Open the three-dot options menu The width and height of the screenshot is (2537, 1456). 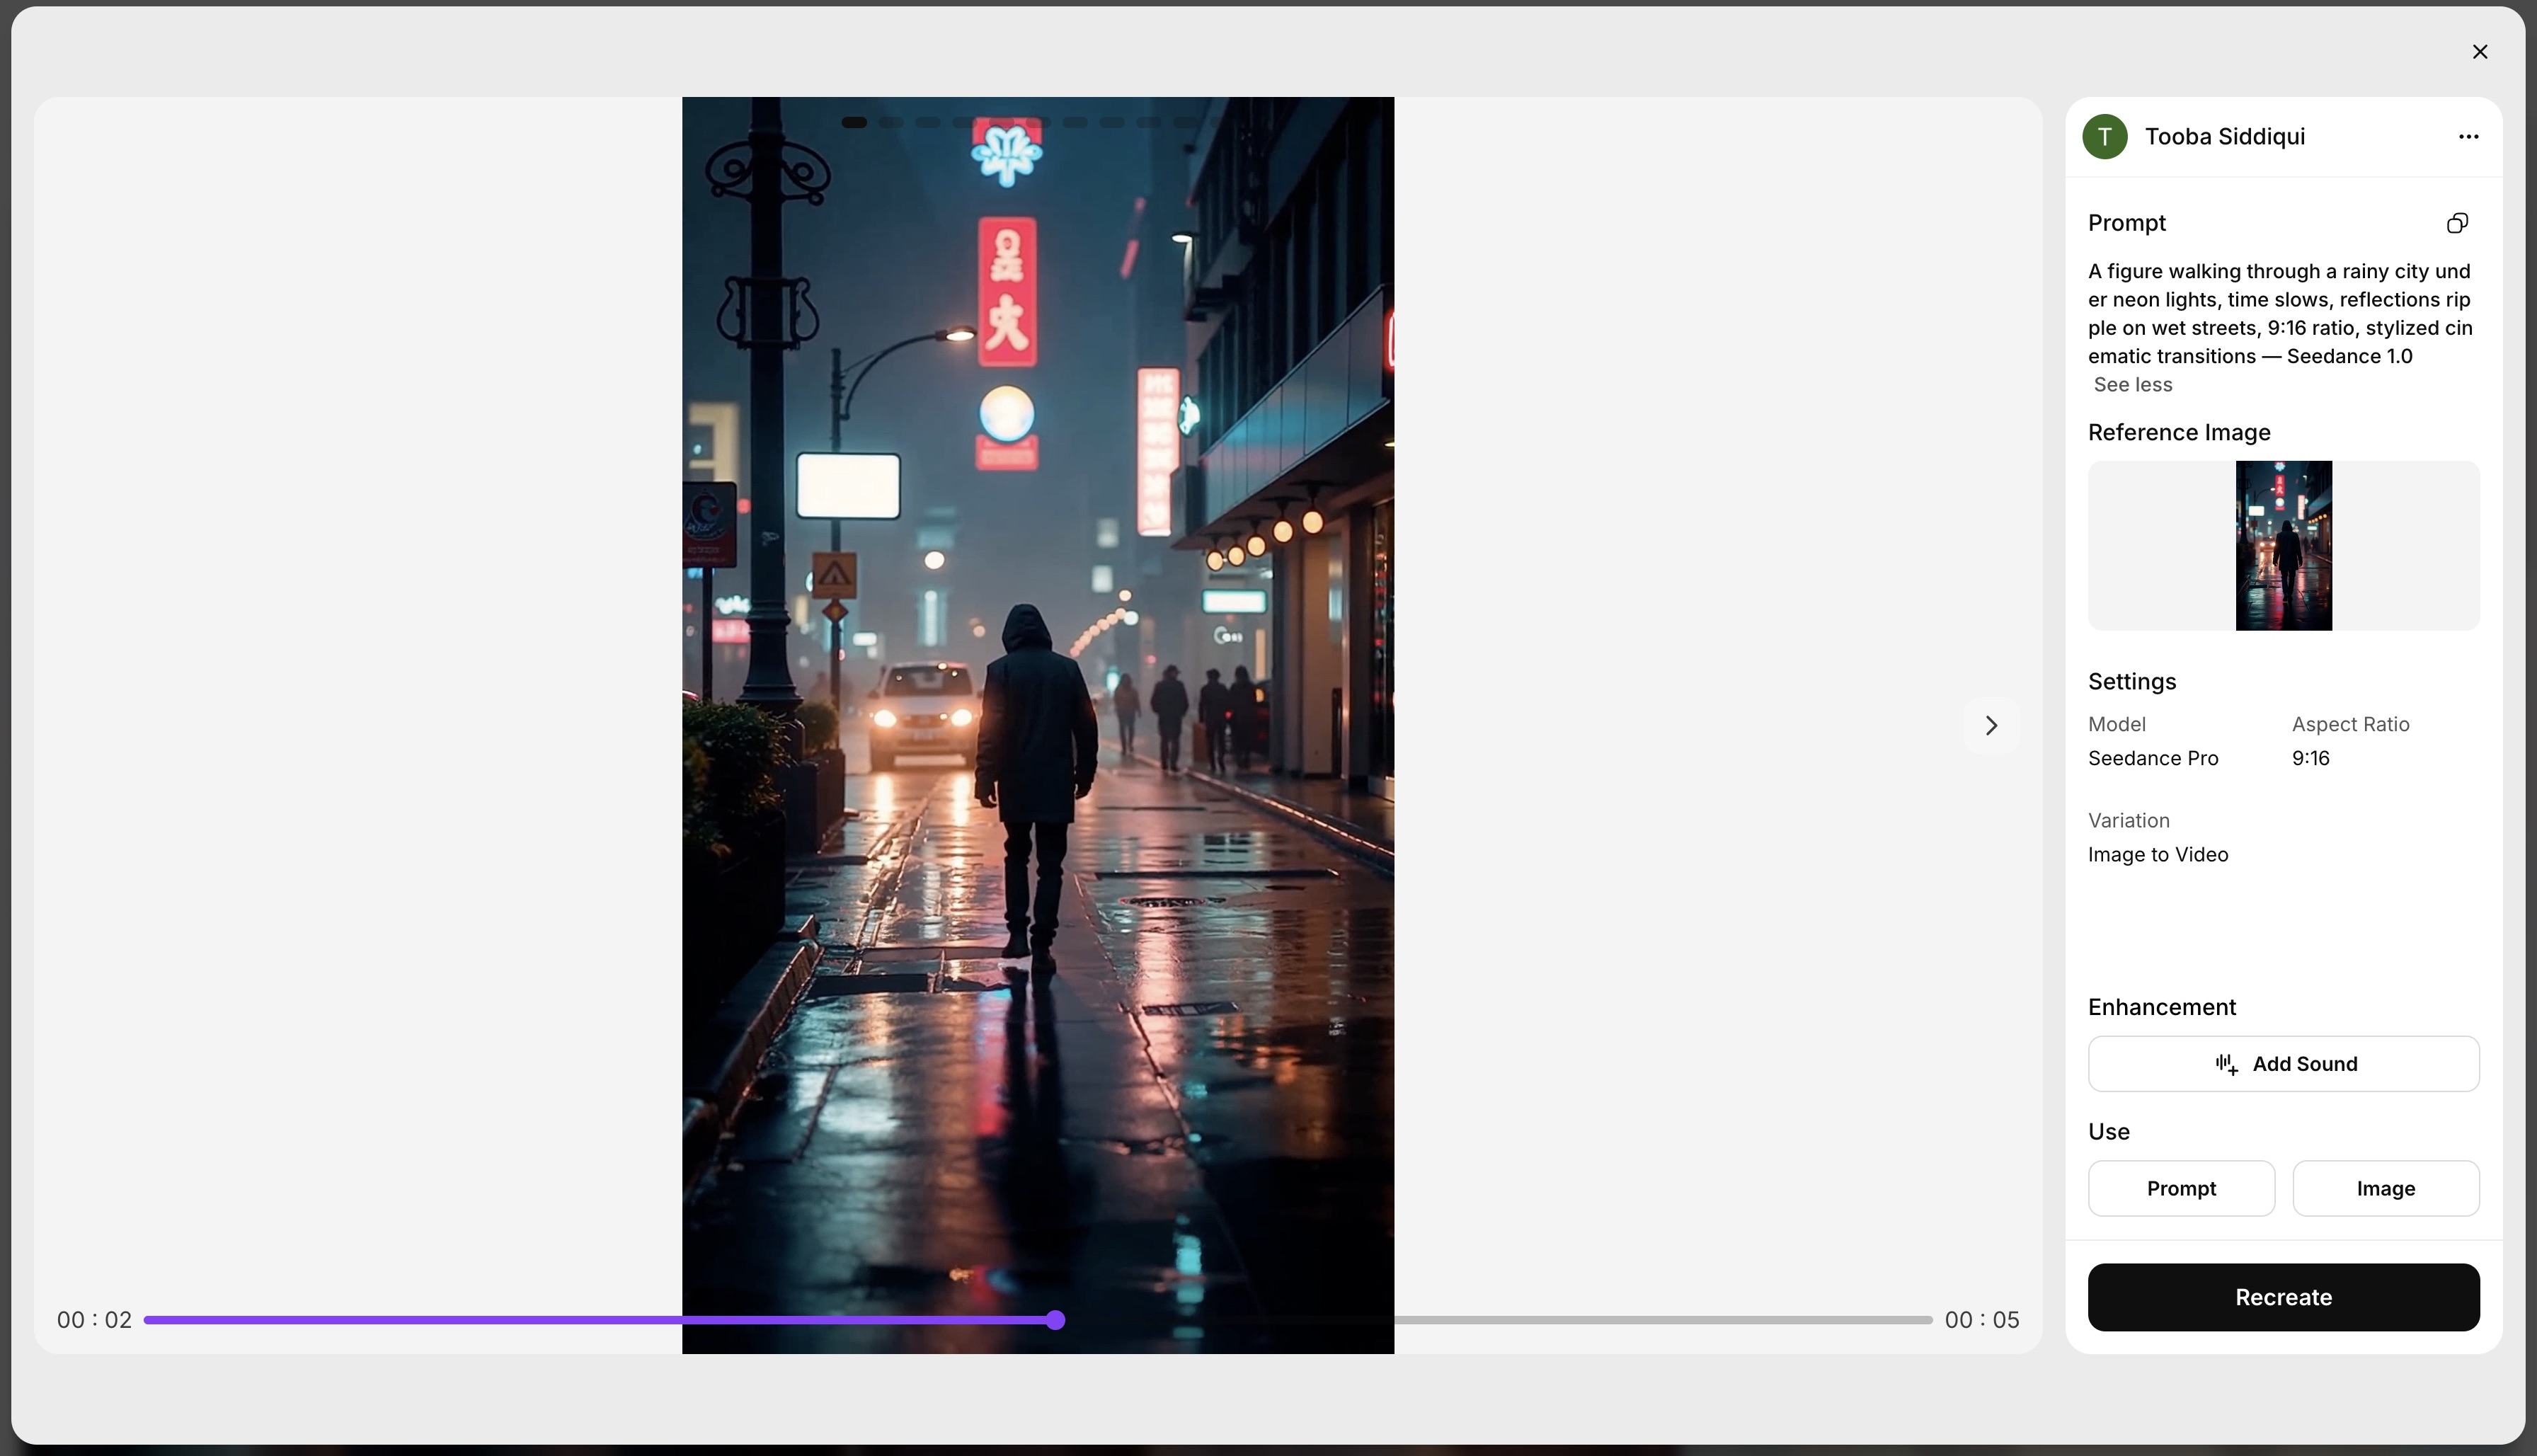(2468, 137)
